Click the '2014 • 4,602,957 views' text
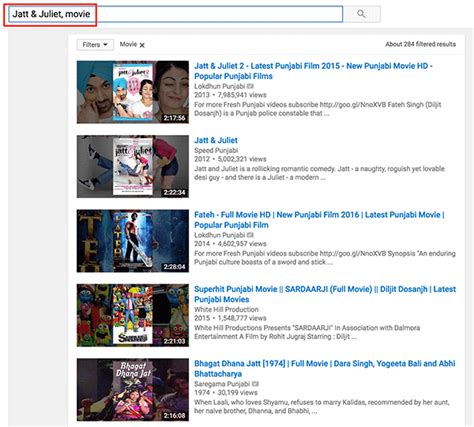474x427 pixels. pos(230,244)
